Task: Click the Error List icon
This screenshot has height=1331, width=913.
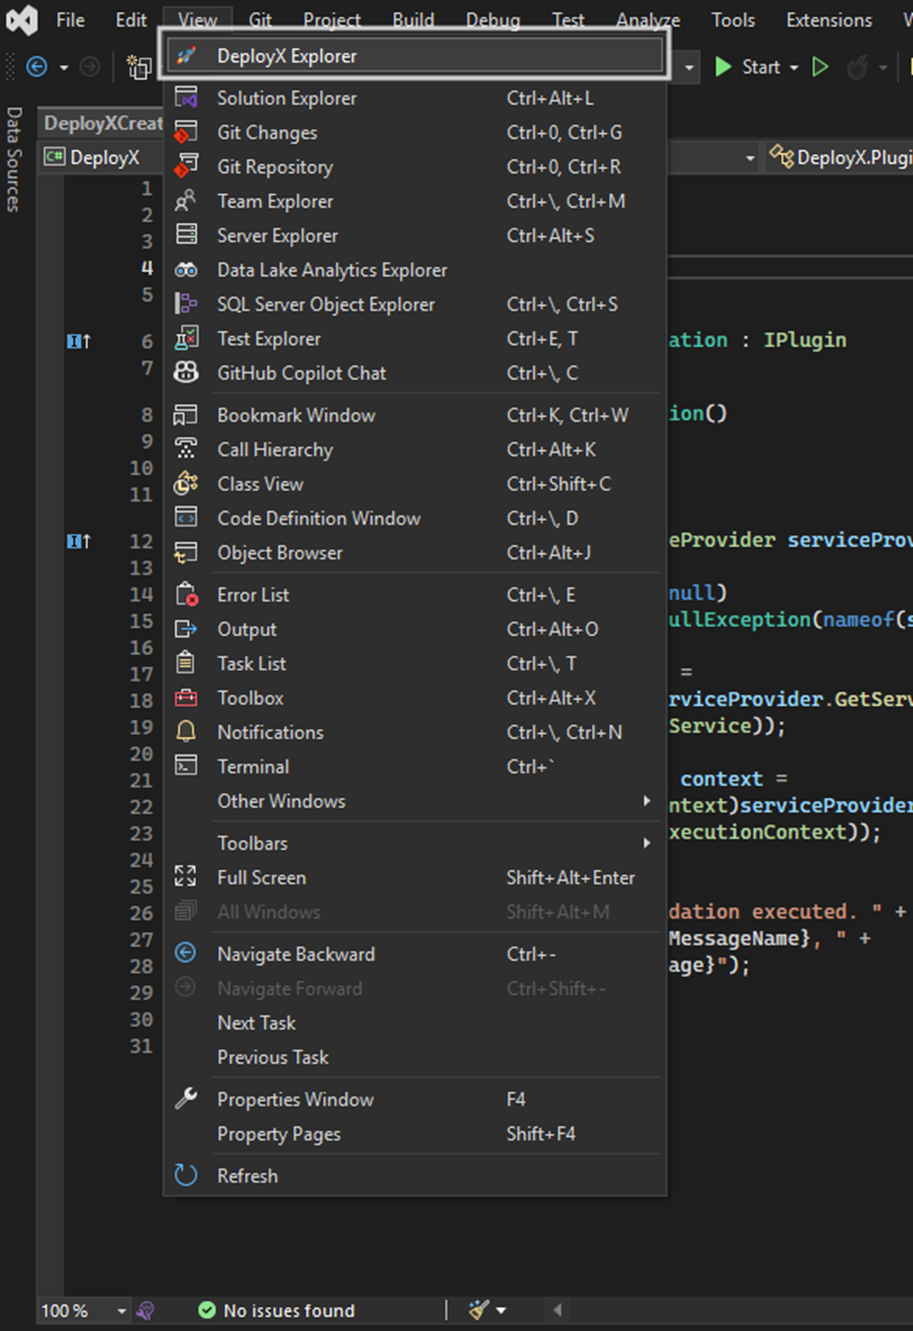Action: (186, 595)
